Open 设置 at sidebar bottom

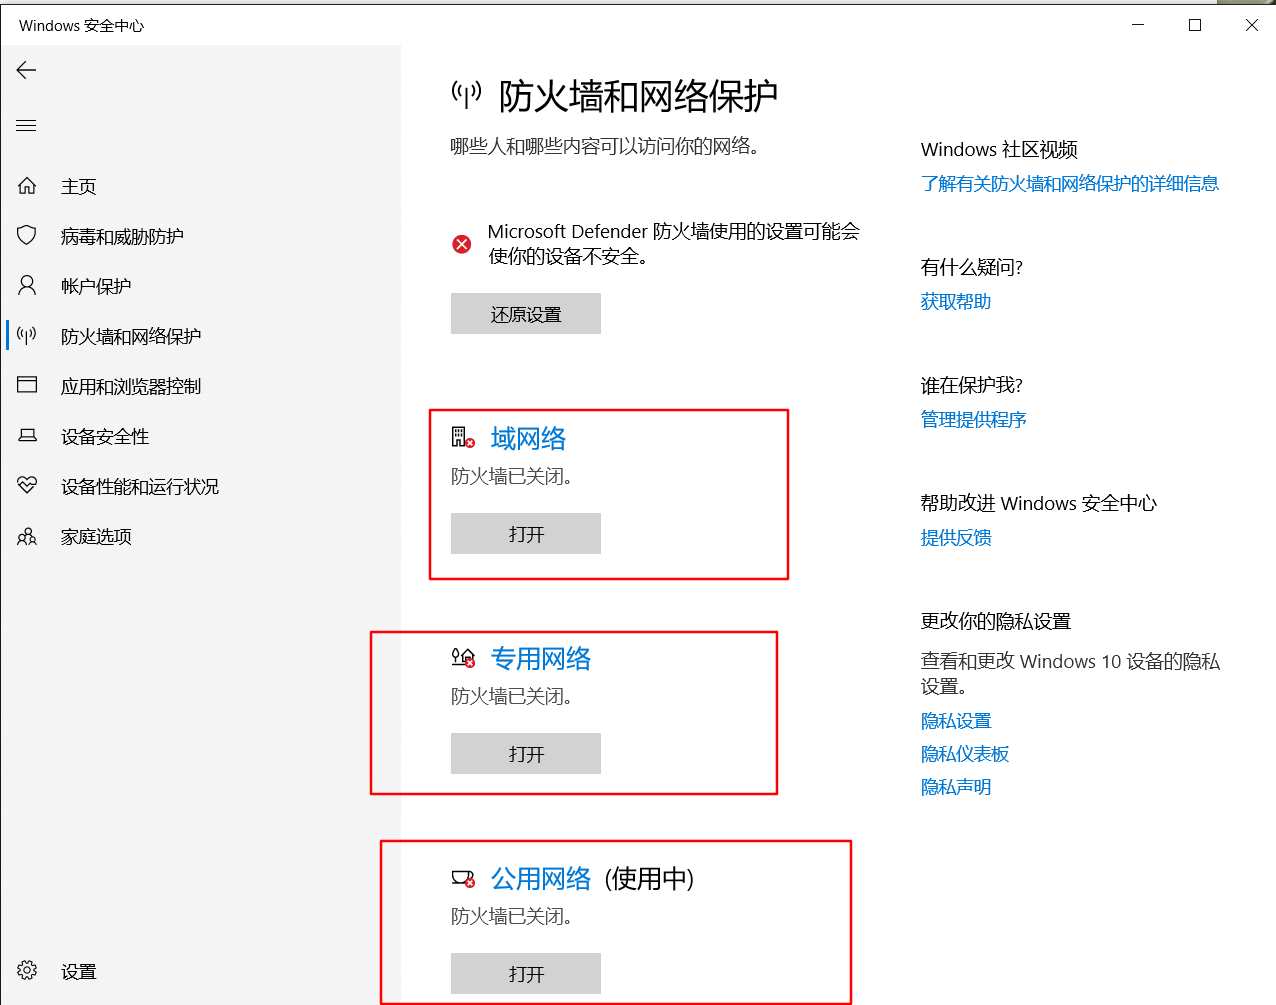point(79,971)
